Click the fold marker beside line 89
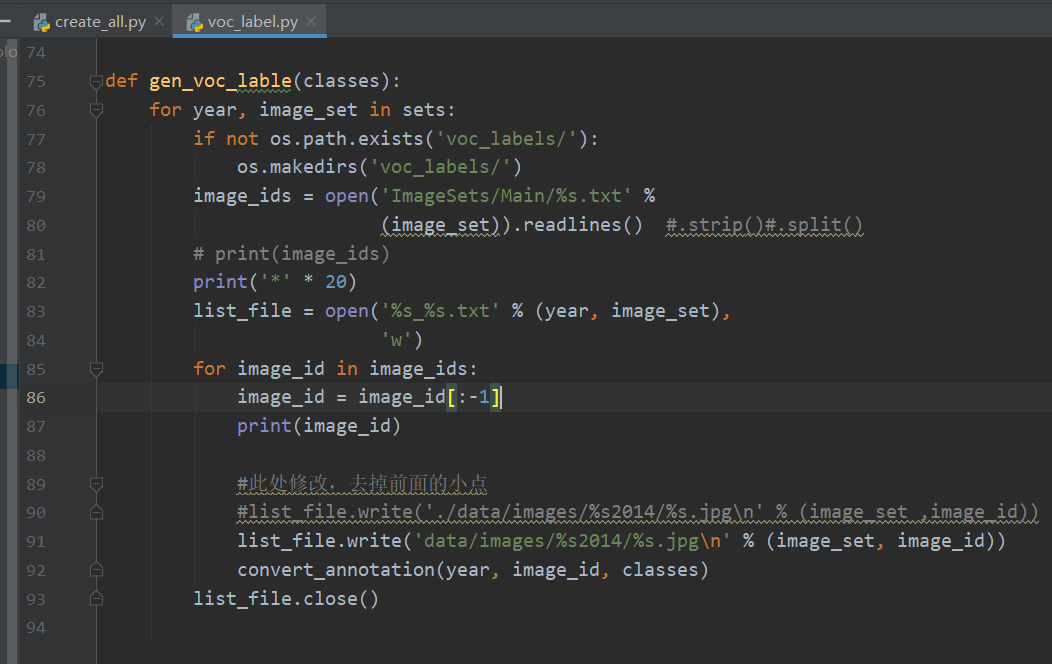This screenshot has height=664, width=1052. pyautogui.click(x=96, y=484)
